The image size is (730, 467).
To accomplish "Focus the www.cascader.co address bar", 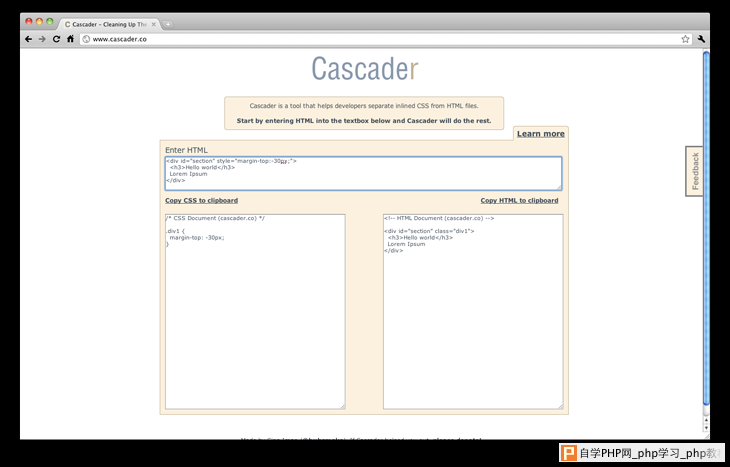I will [386, 39].
